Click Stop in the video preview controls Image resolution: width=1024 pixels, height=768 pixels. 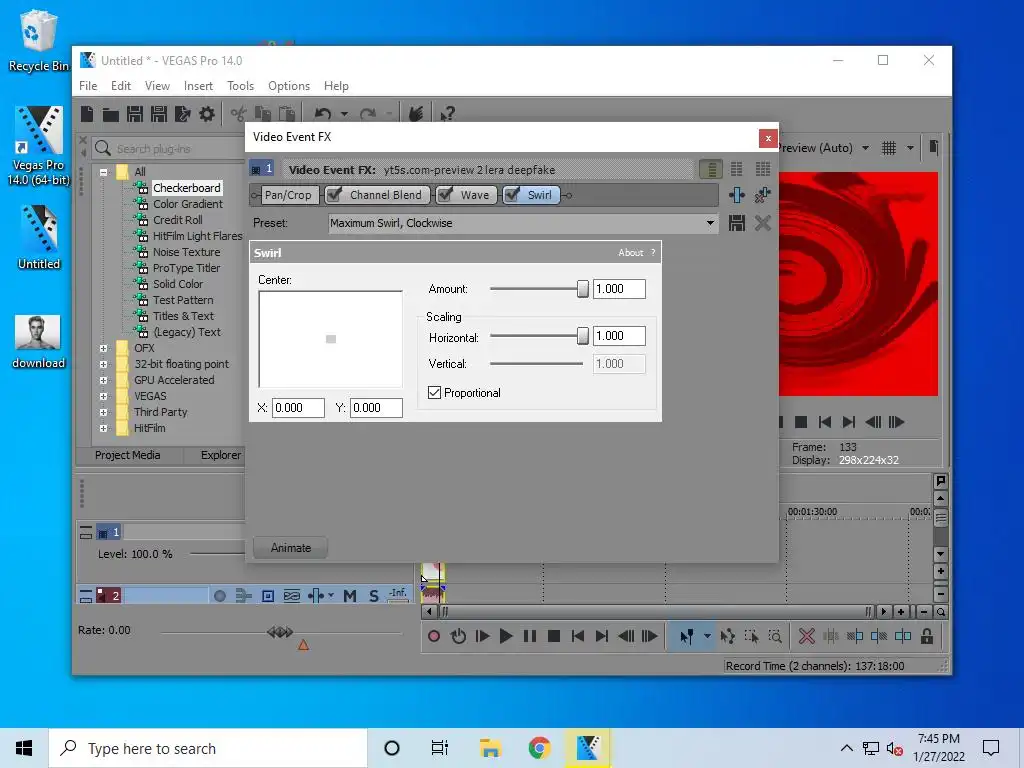tap(801, 422)
